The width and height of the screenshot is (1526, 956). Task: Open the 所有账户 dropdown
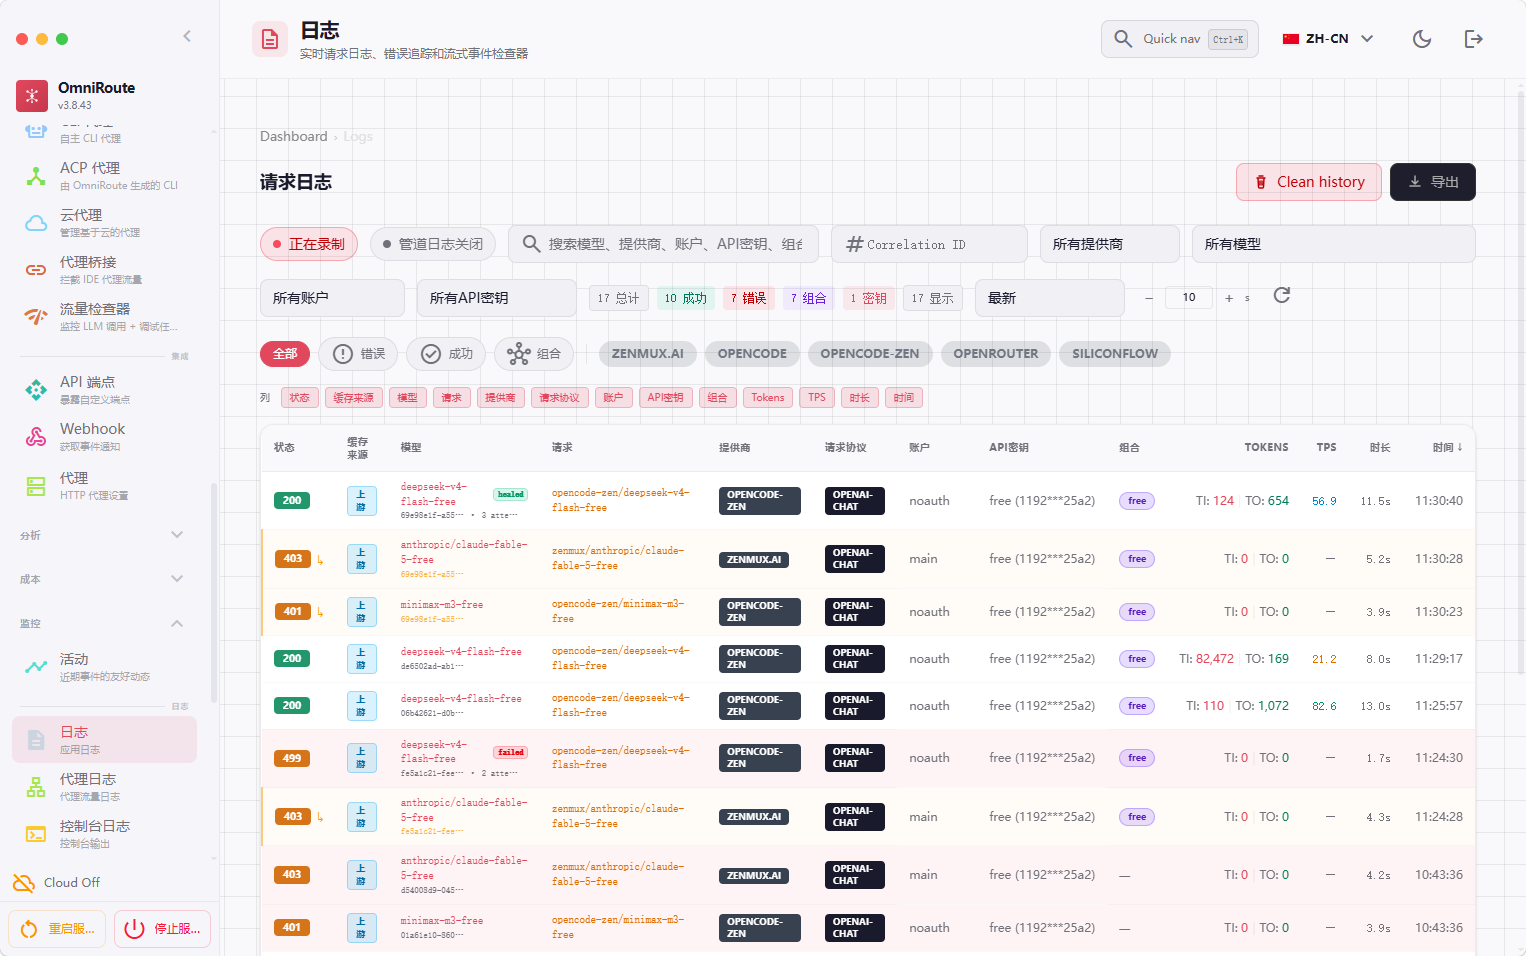pyautogui.click(x=332, y=298)
